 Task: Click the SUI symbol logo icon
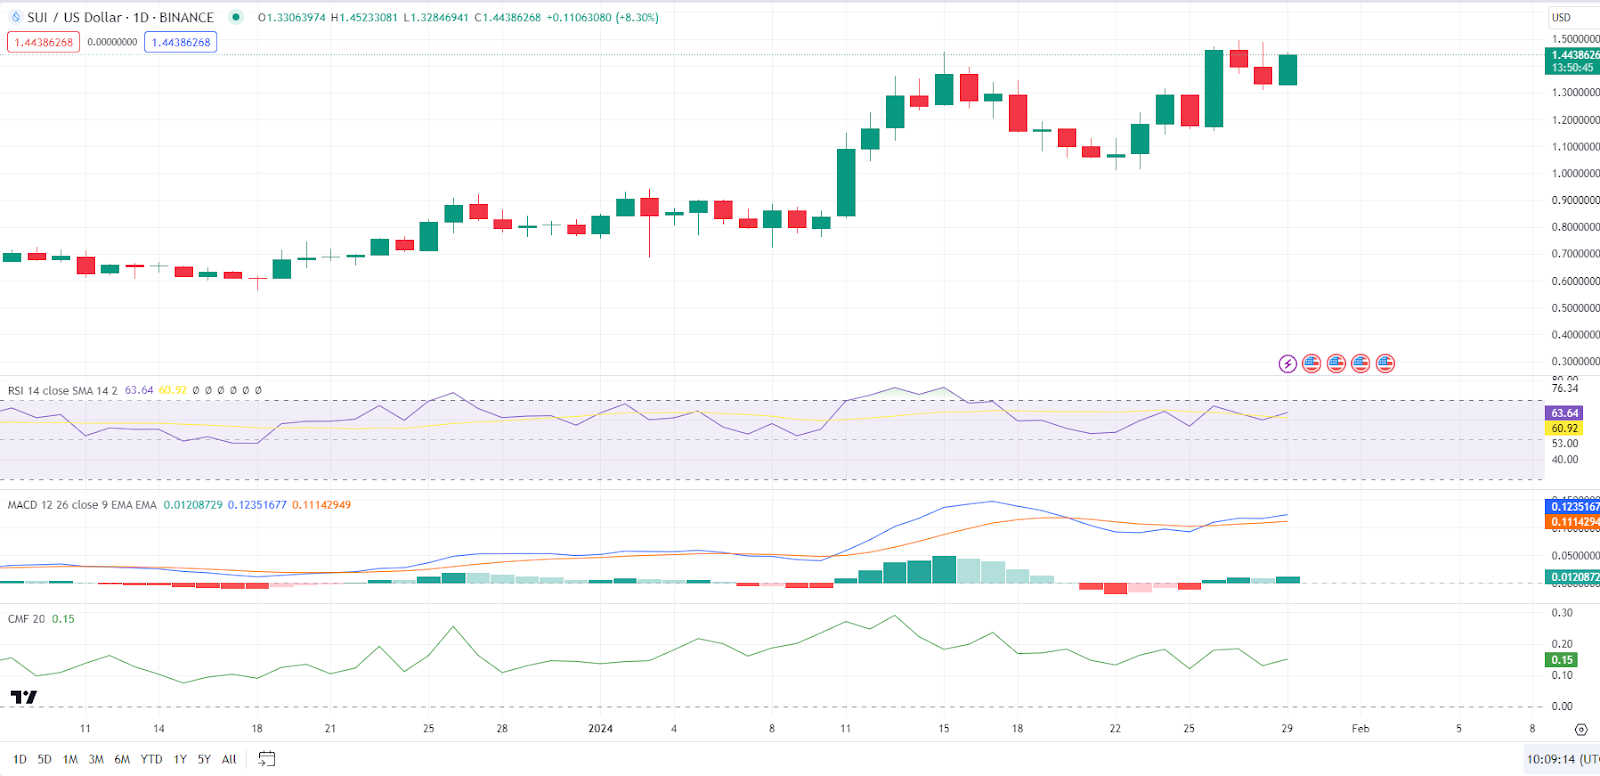[x=15, y=17]
